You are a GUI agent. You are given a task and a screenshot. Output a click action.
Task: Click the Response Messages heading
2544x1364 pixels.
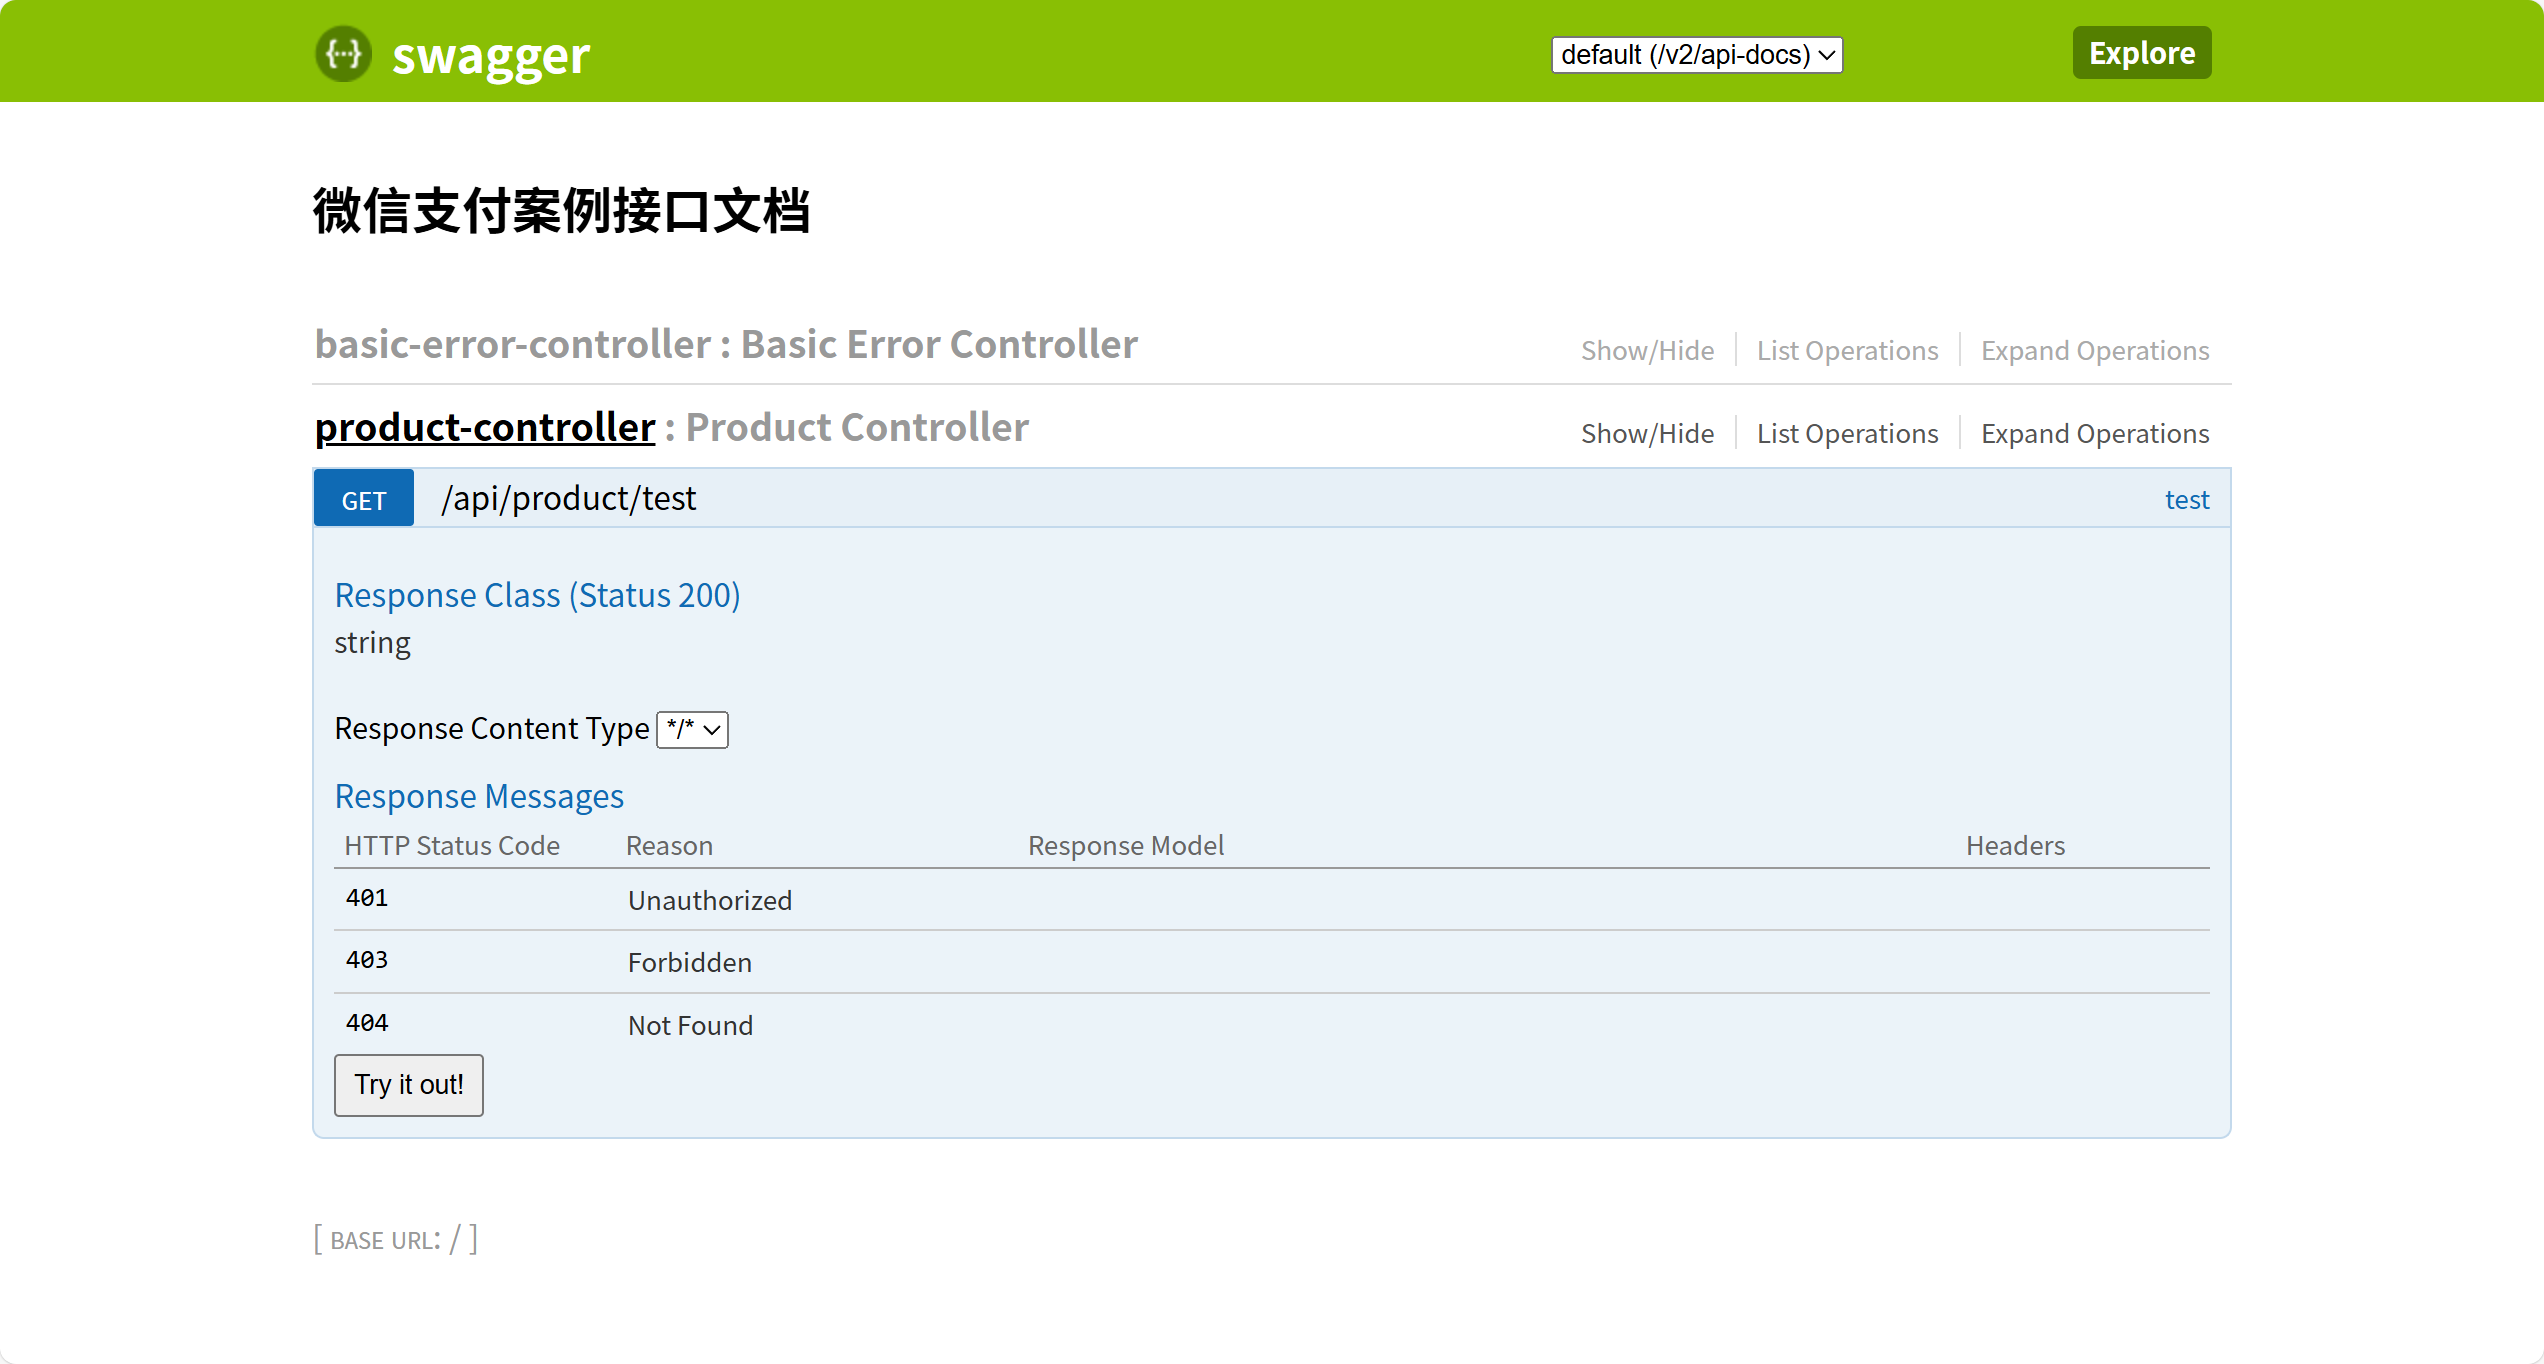pyautogui.click(x=479, y=797)
